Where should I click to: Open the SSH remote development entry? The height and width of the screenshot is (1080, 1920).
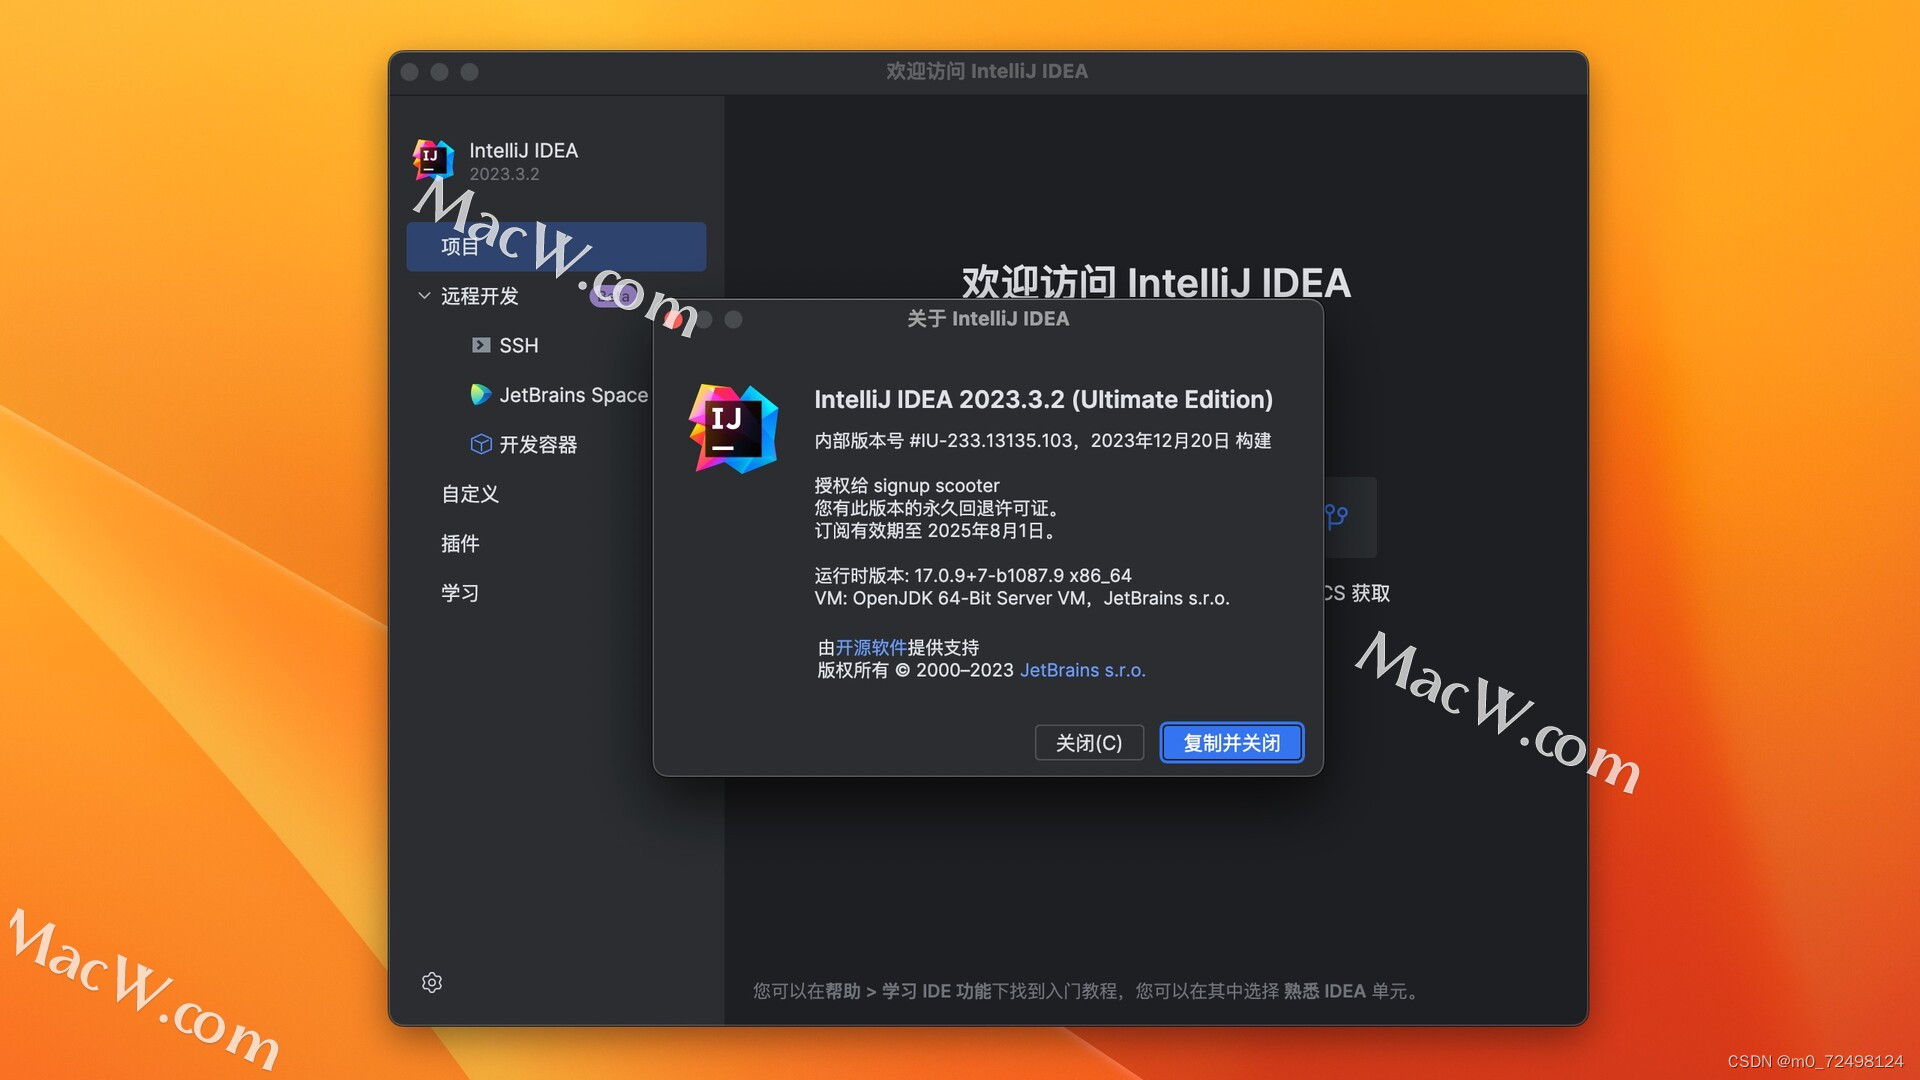519,345
